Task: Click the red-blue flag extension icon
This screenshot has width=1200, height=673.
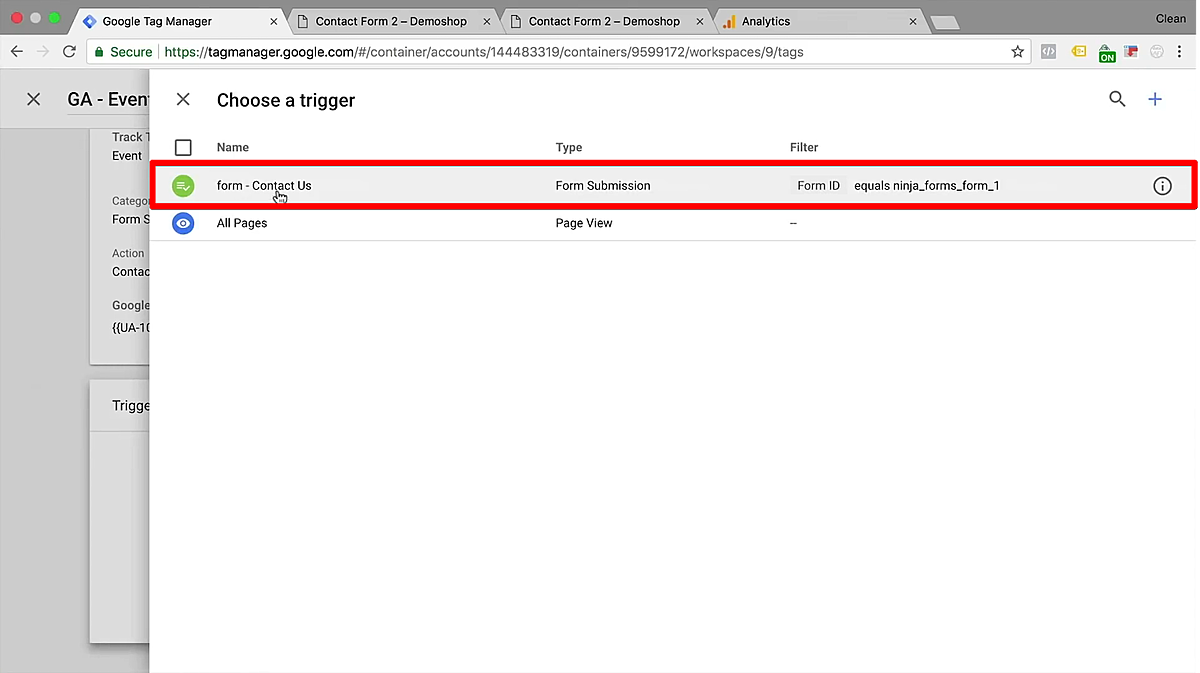Action: coord(1131,52)
